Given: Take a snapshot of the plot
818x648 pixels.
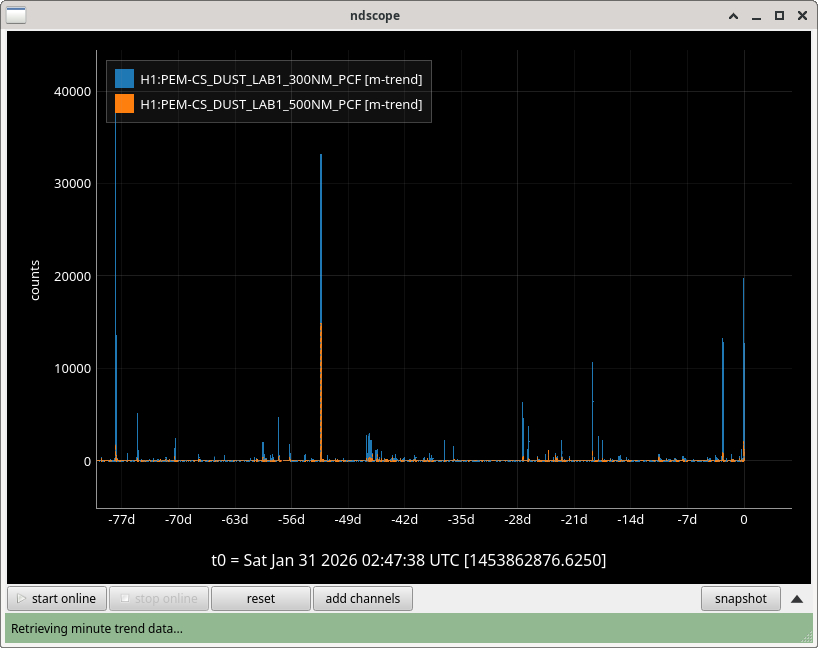Looking at the screenshot, I should pos(740,599).
